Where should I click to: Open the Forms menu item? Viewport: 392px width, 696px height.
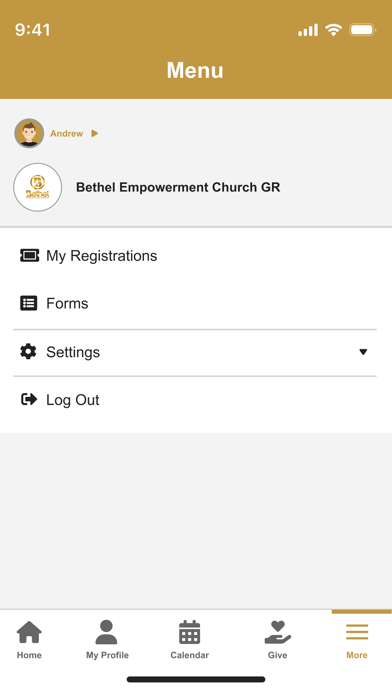195,304
